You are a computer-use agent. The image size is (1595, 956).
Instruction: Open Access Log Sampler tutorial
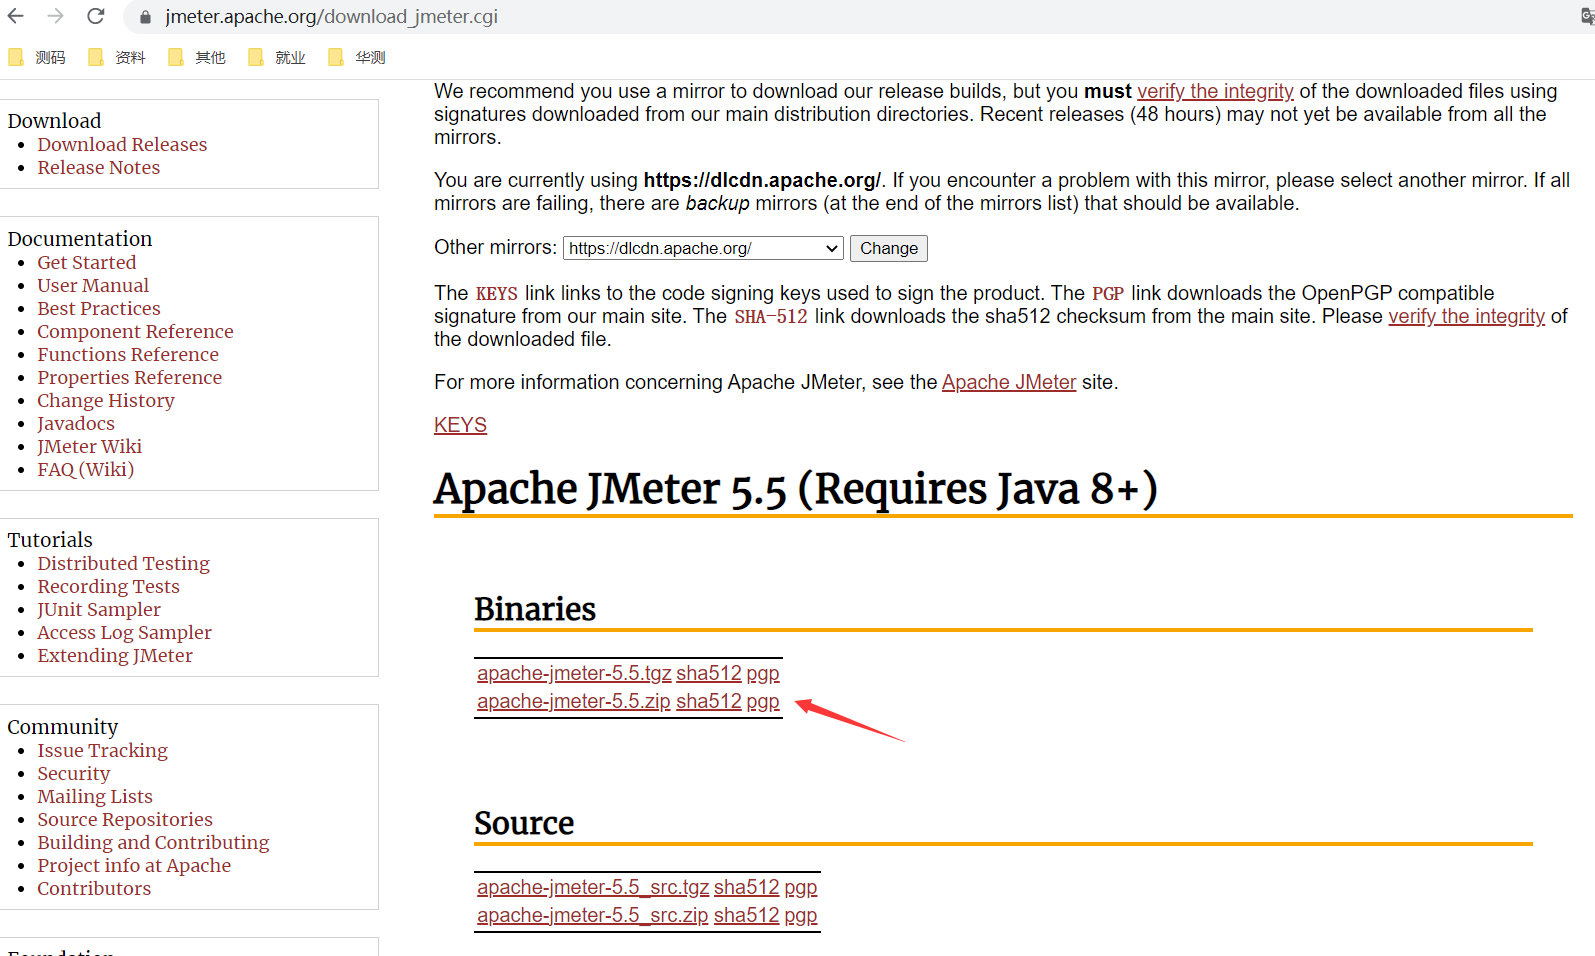point(124,632)
